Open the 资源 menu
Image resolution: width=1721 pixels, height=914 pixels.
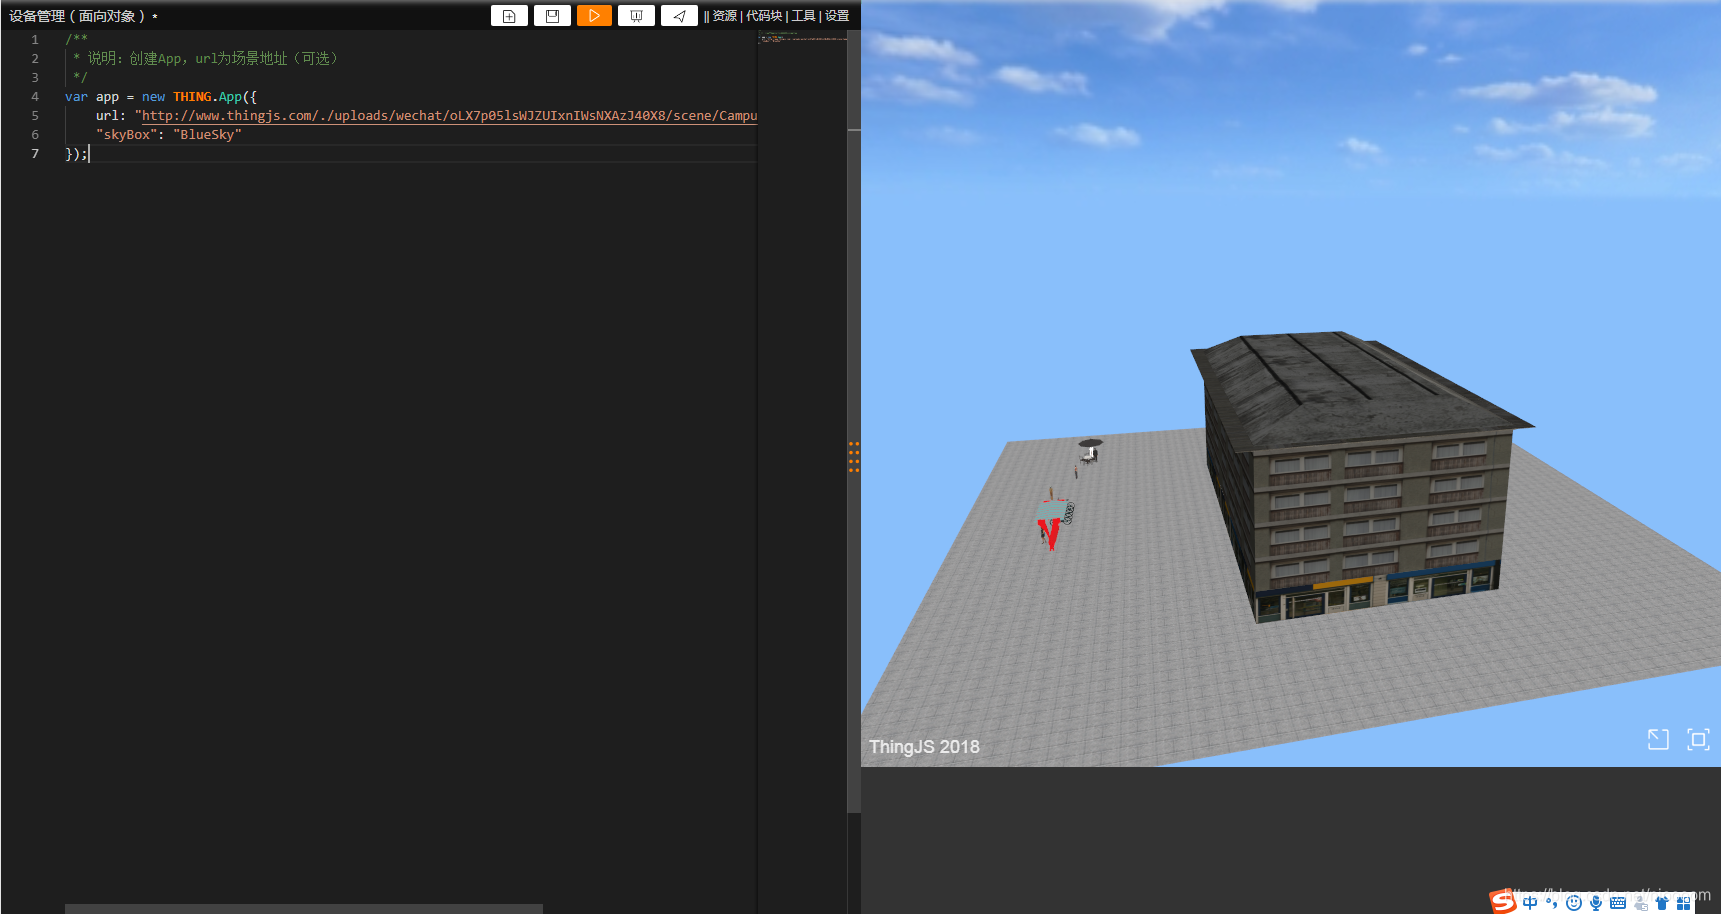tap(724, 16)
